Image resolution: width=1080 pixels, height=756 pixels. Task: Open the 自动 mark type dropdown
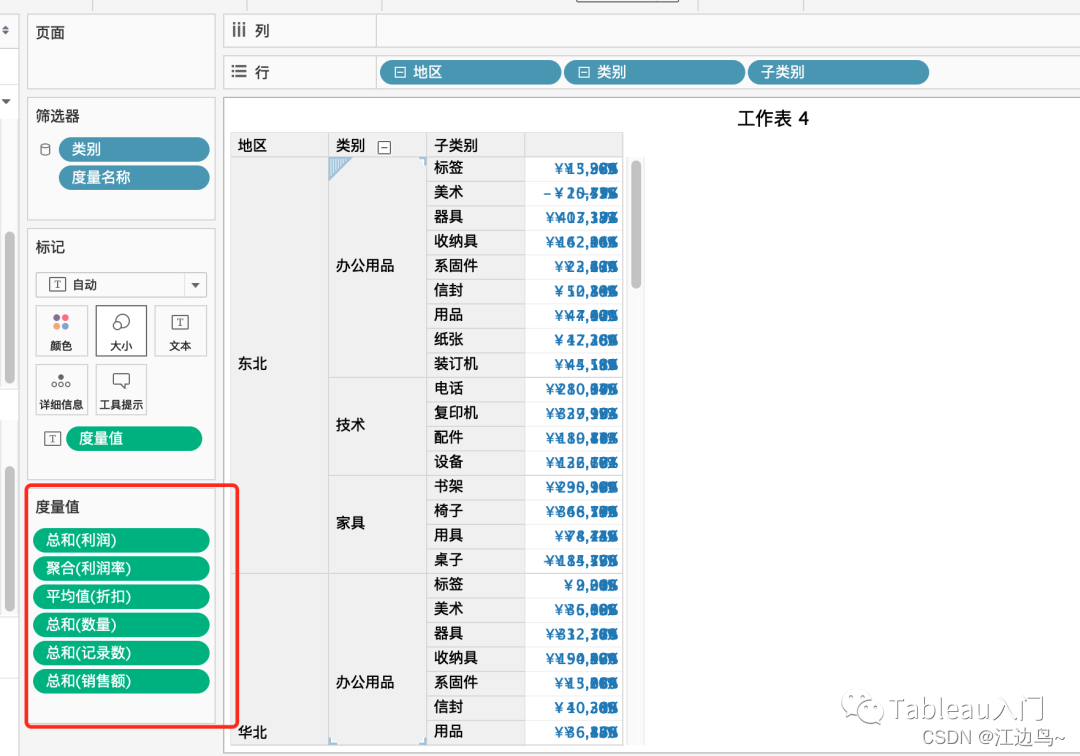(194, 285)
